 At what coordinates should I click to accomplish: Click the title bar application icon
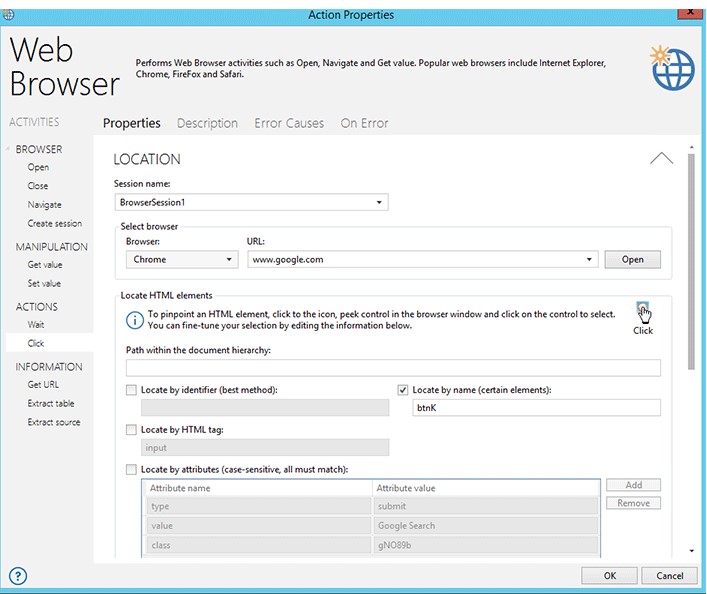pos(8,15)
